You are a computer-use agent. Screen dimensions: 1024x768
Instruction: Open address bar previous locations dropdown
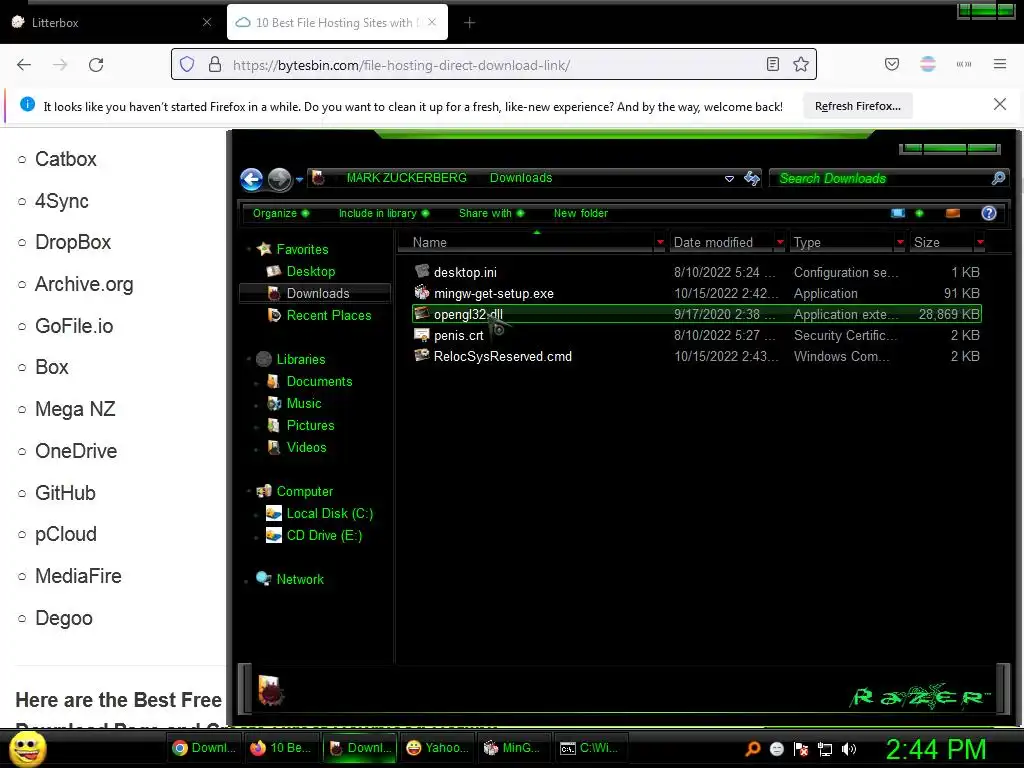point(729,179)
